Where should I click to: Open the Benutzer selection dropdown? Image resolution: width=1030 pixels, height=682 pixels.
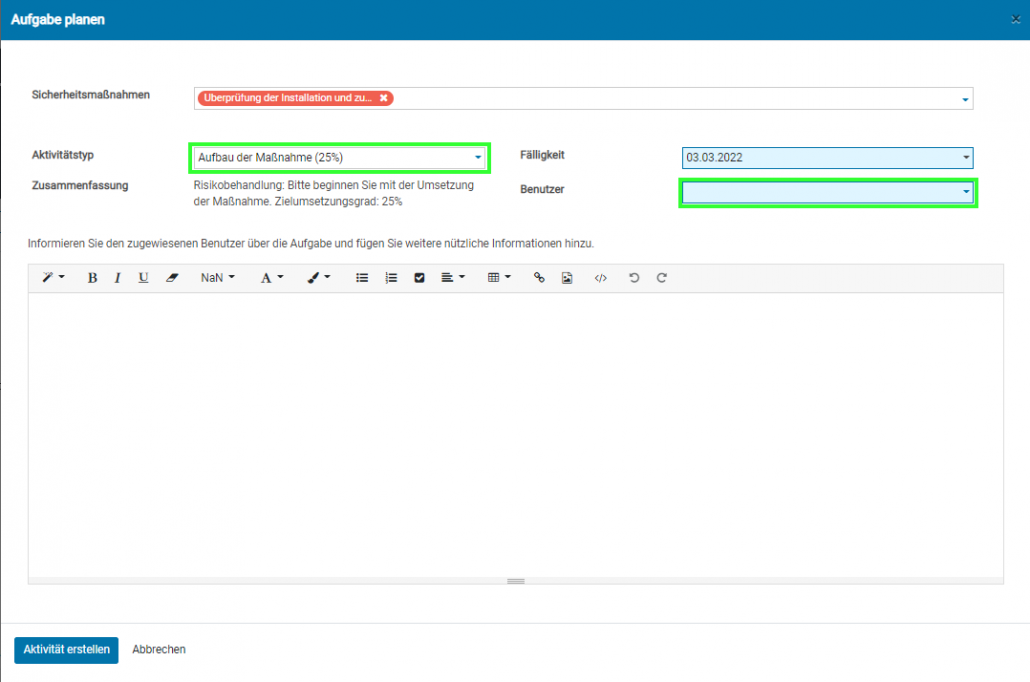click(827, 192)
